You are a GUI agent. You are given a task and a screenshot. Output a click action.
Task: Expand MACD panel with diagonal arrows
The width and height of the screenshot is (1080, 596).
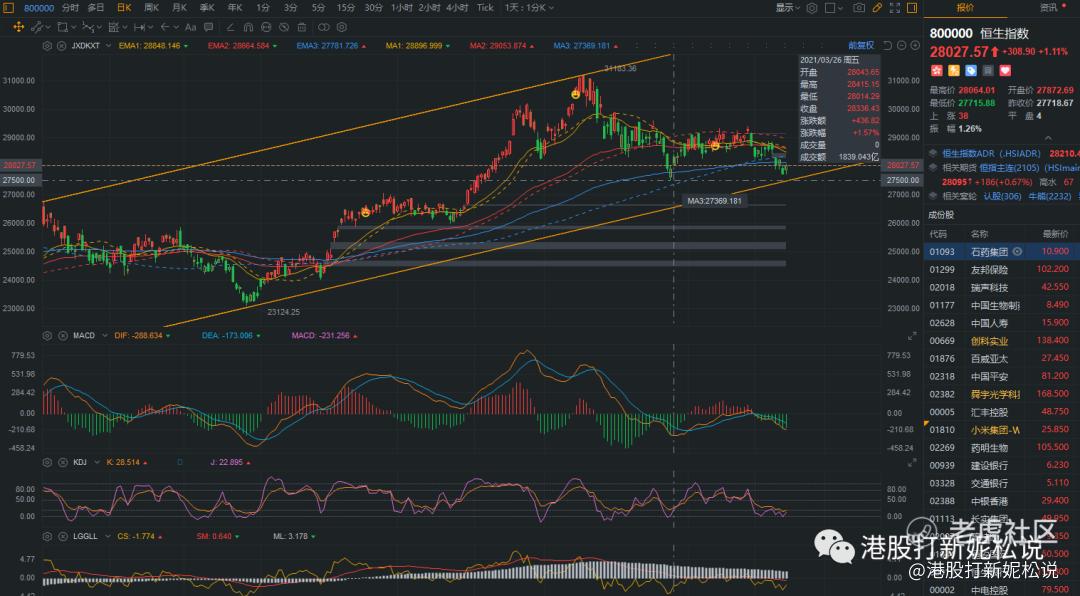point(912,336)
